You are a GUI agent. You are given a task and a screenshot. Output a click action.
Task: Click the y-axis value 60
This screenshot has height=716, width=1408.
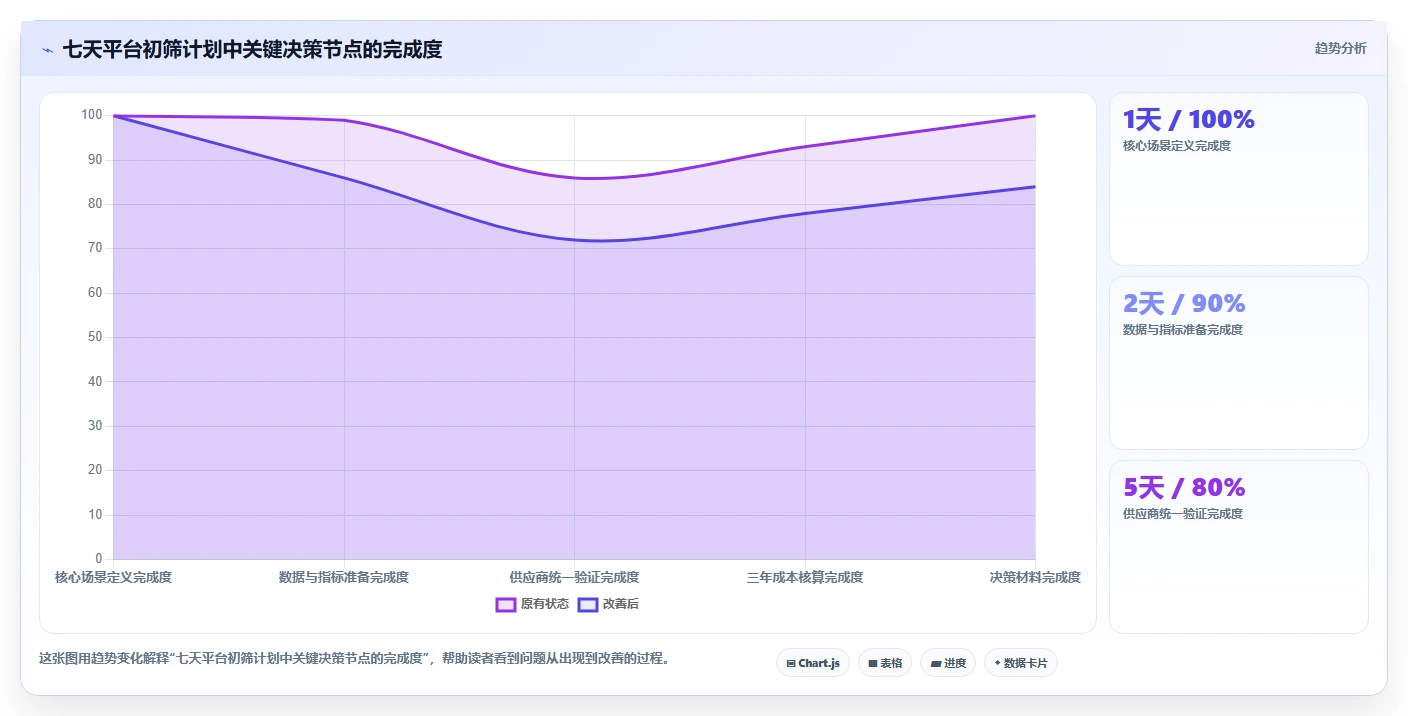95,293
